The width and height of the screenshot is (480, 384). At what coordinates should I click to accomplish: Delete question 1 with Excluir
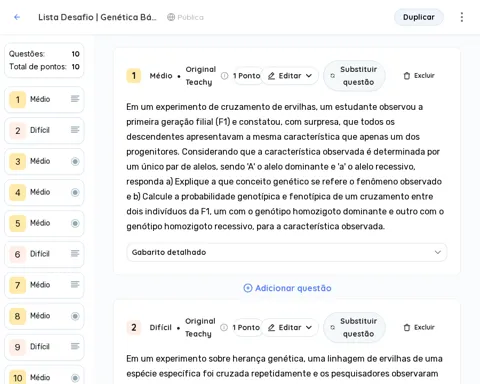coord(419,76)
